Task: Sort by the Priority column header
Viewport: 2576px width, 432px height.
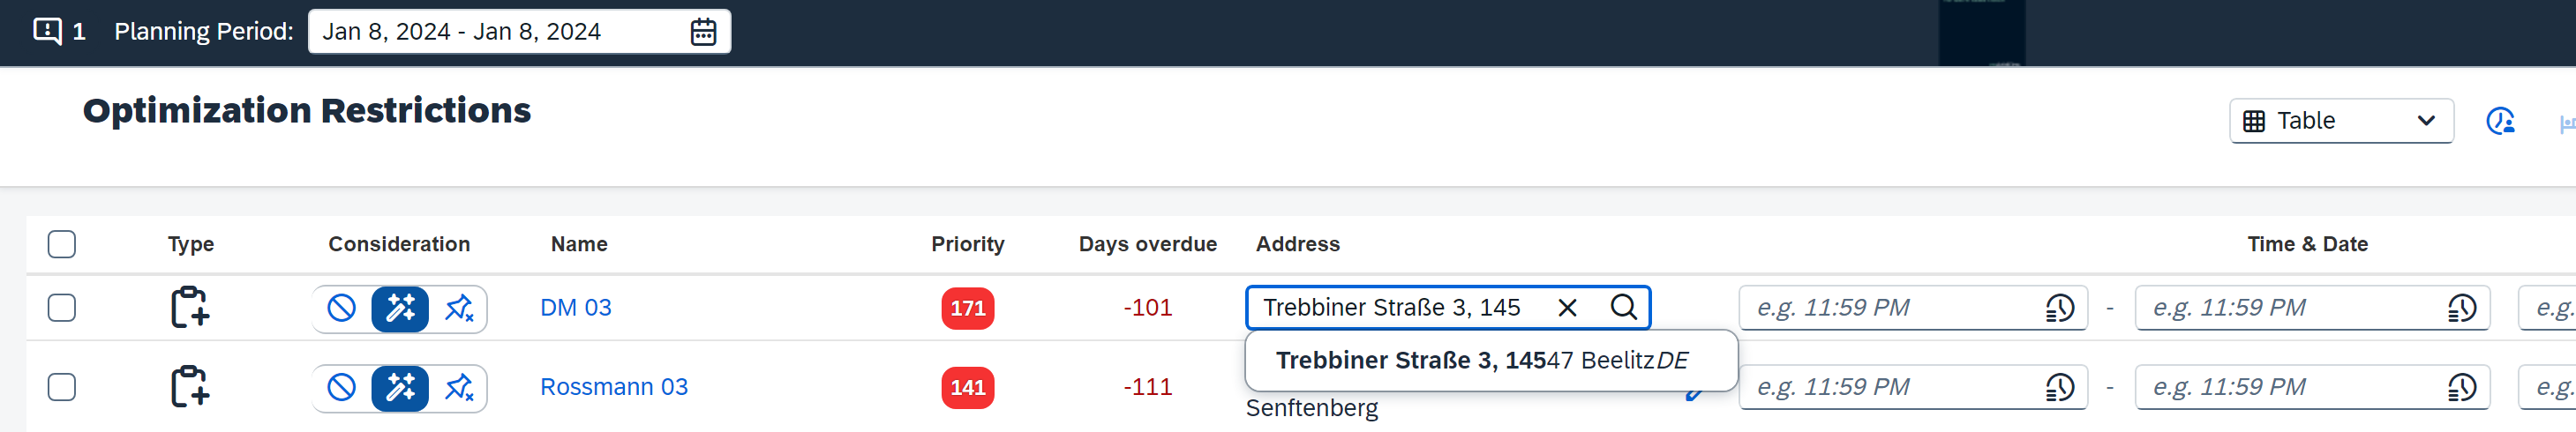Action: click(x=967, y=244)
